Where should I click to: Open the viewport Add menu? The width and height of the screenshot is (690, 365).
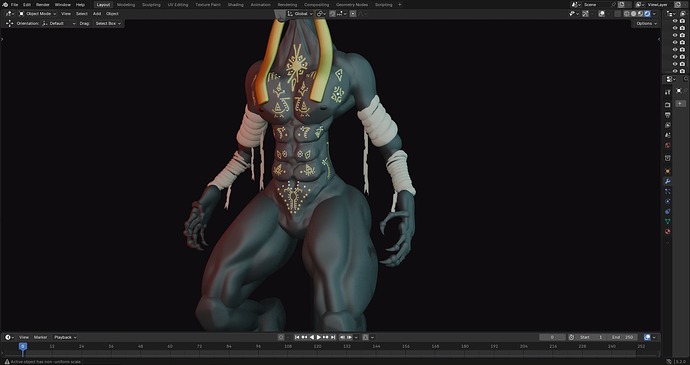pyautogui.click(x=97, y=14)
